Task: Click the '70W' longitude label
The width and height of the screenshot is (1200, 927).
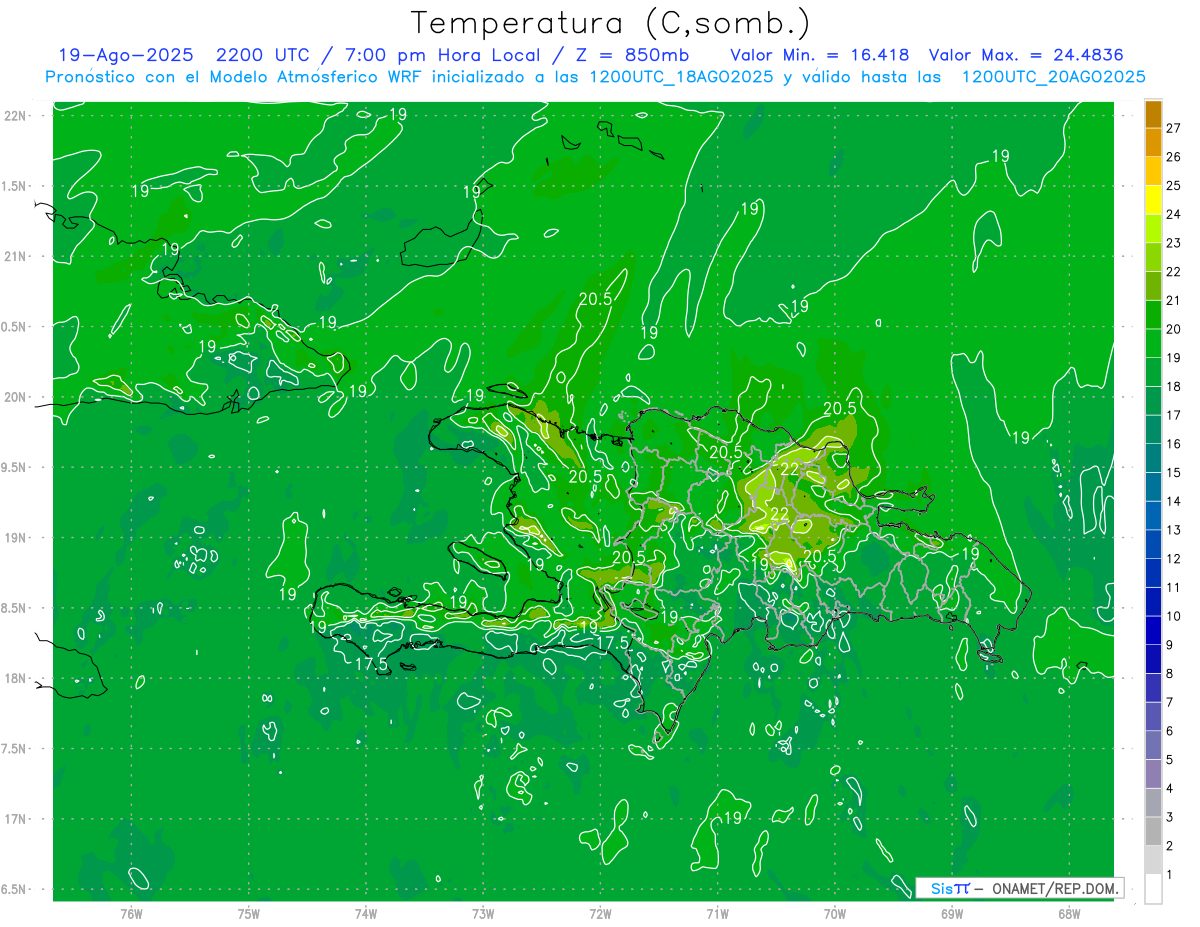Action: click(x=834, y=914)
